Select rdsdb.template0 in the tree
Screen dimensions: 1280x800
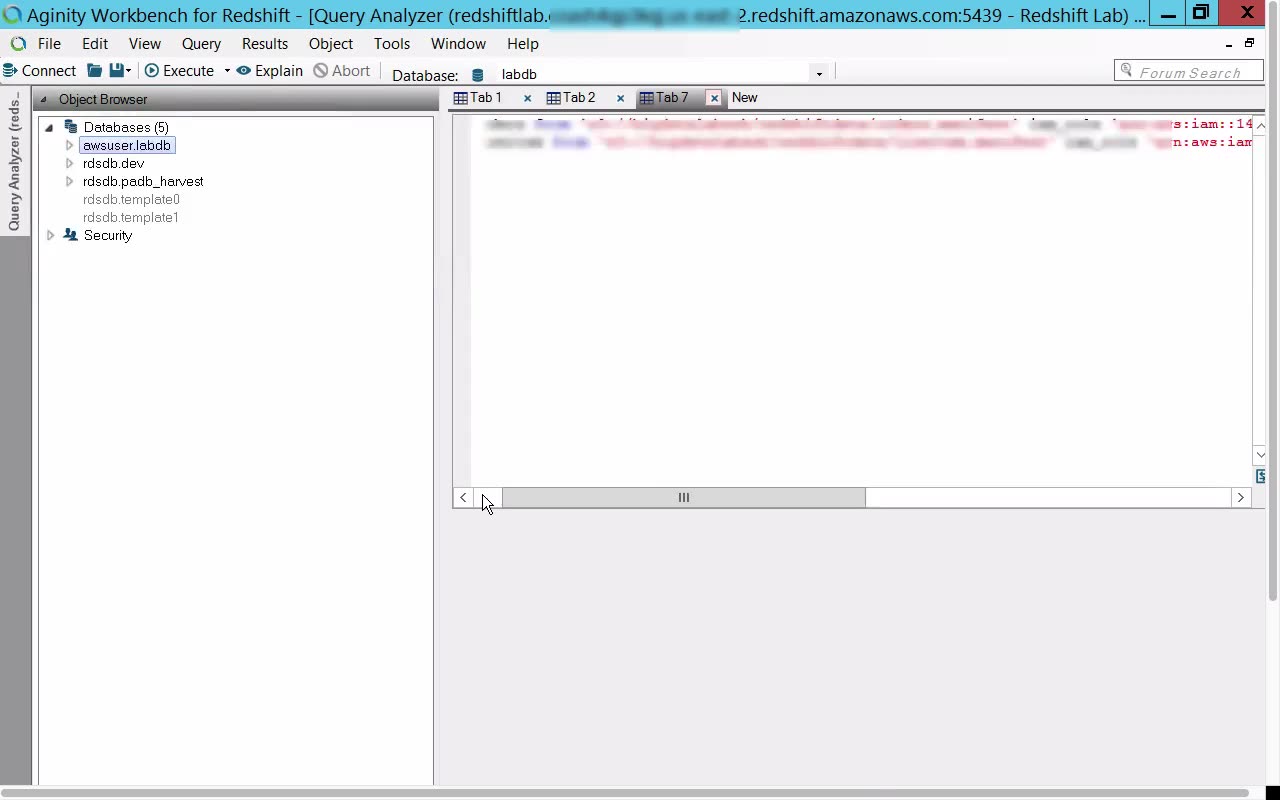[131, 199]
